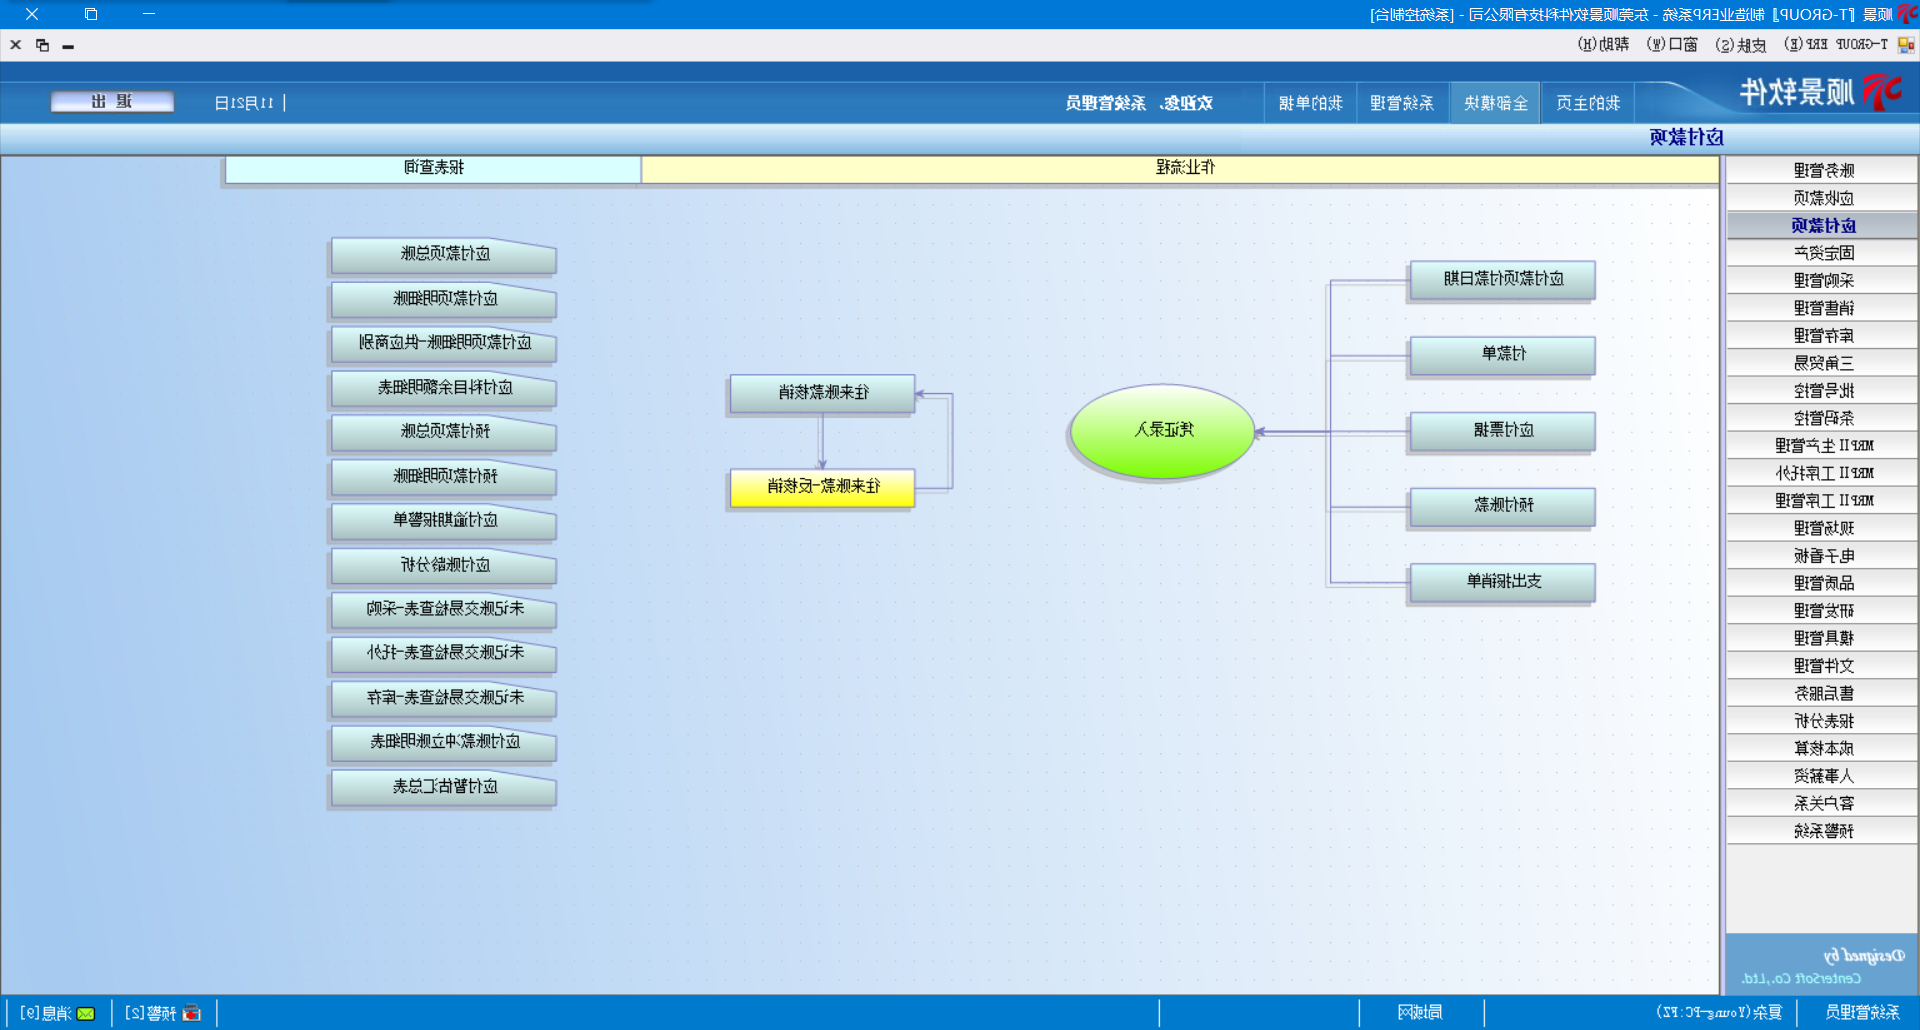Open the 应付暂估汇总表 report

[444, 787]
